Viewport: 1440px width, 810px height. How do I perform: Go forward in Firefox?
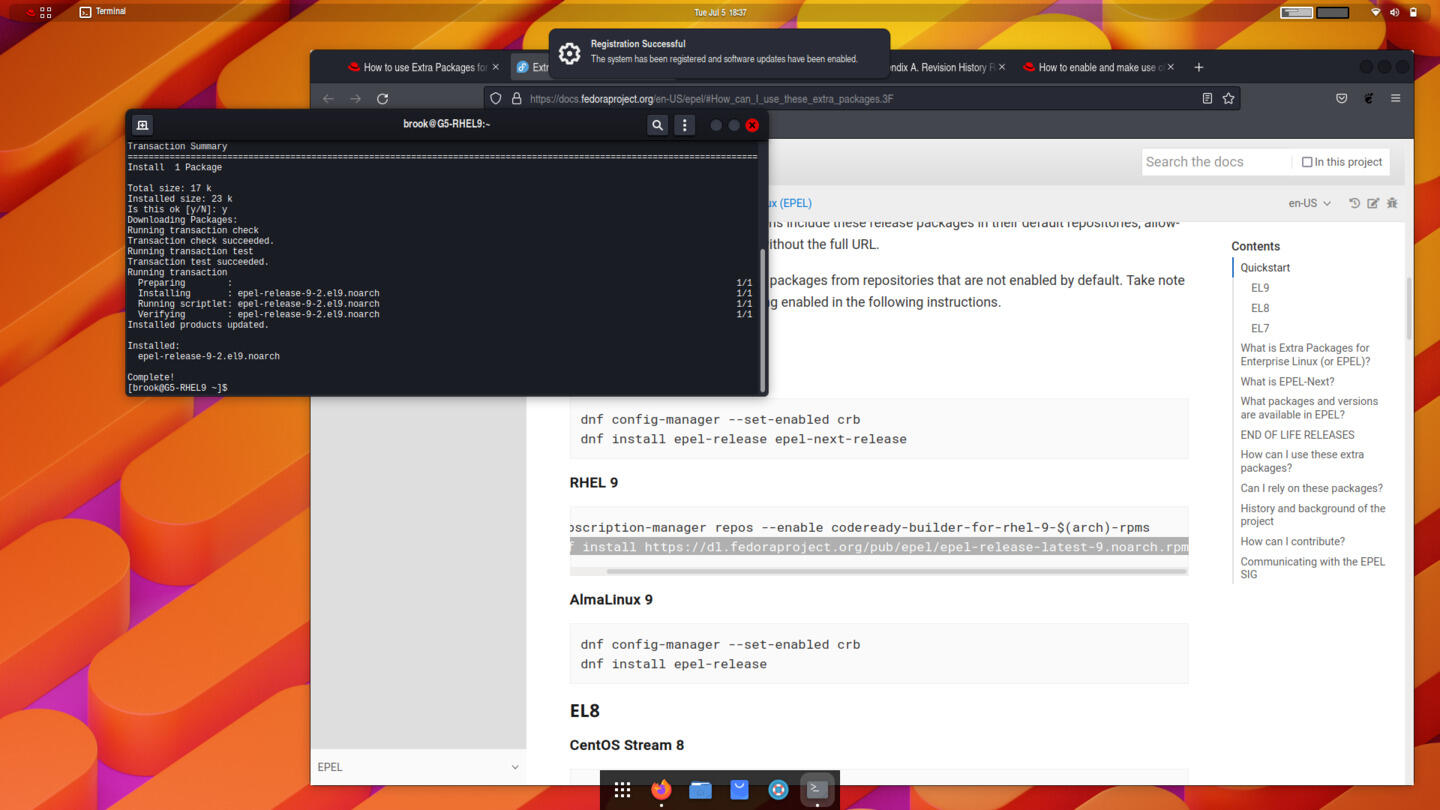click(355, 99)
